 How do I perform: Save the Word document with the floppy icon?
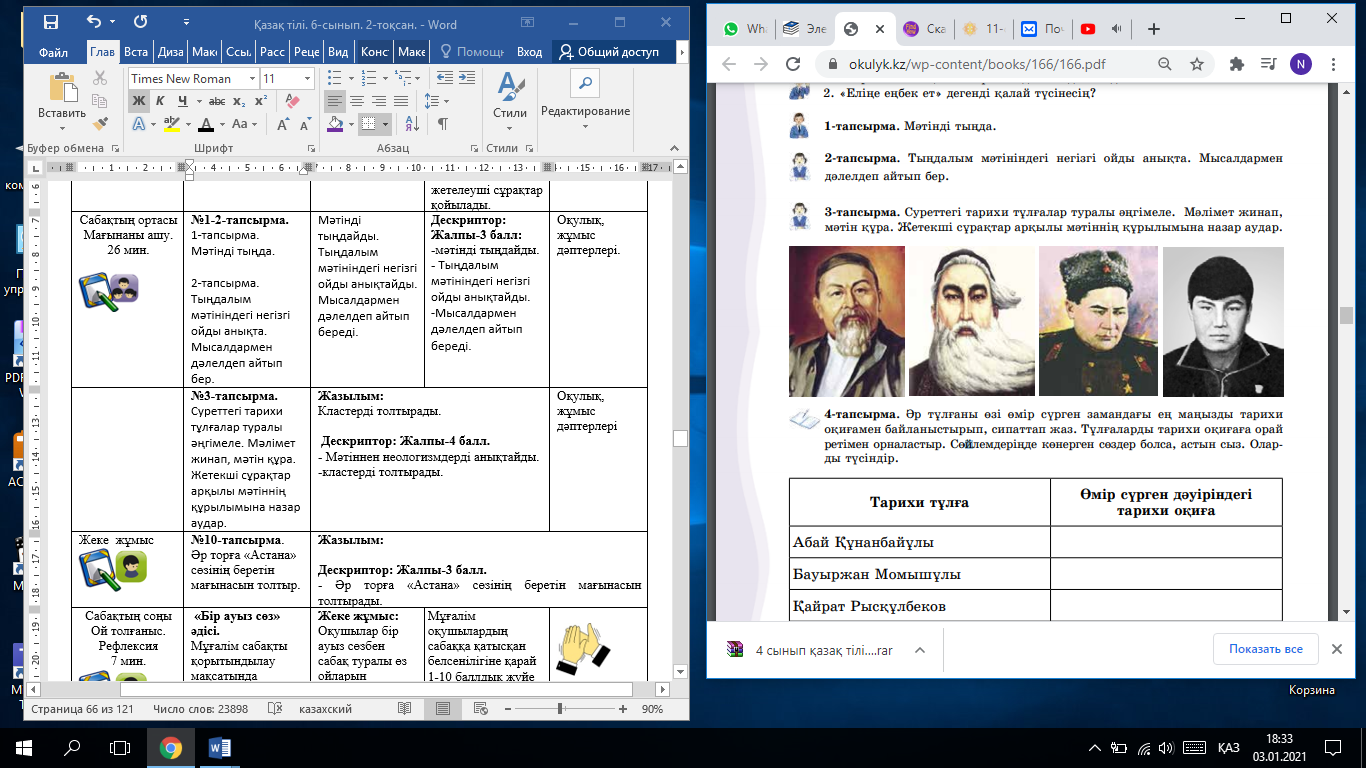click(x=51, y=21)
